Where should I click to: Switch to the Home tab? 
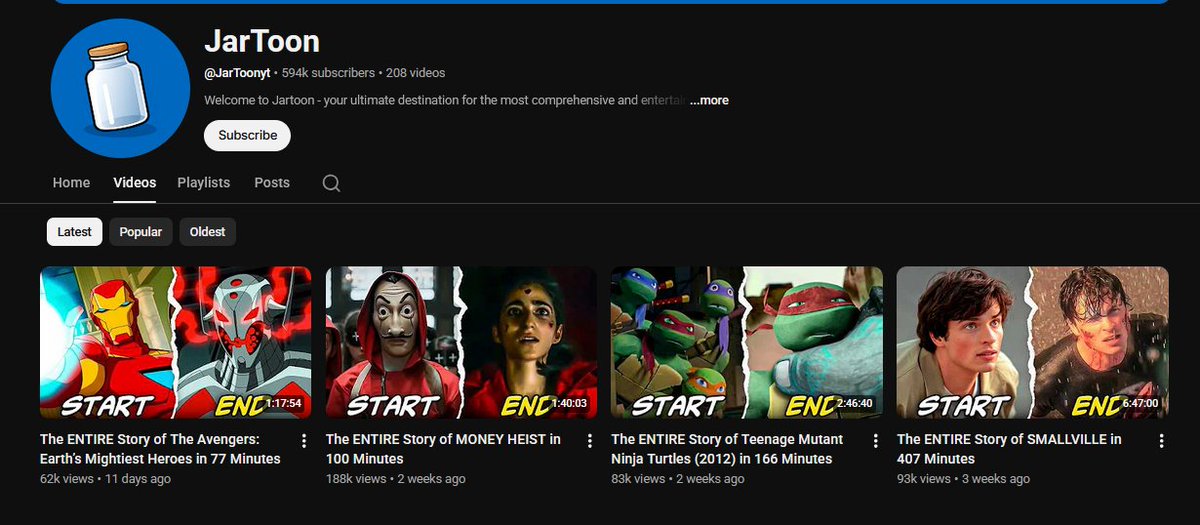(71, 183)
